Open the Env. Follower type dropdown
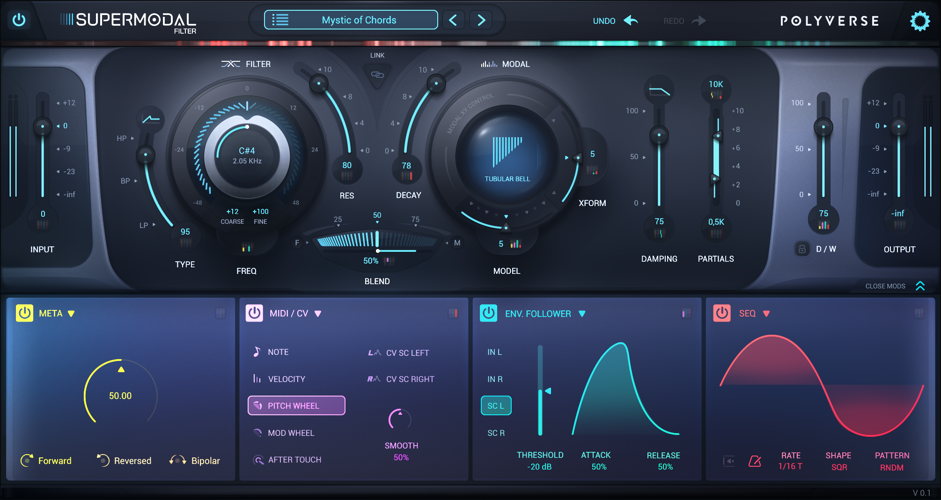This screenshot has height=500, width=941. click(x=582, y=313)
